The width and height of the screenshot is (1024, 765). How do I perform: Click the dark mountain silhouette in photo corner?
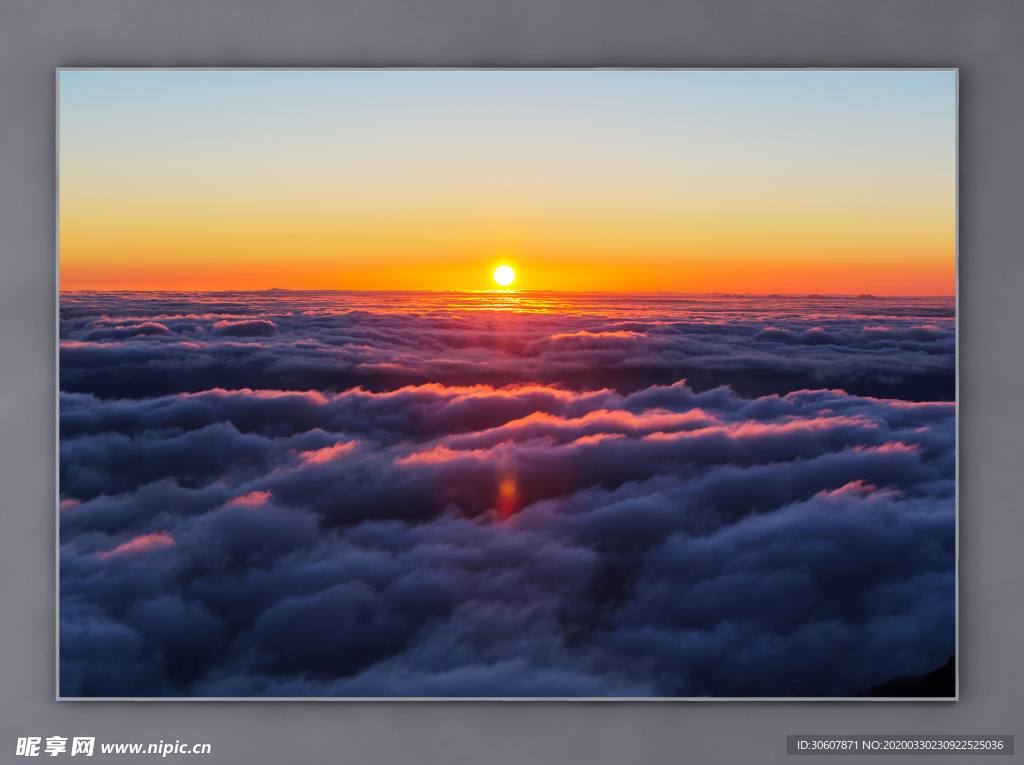tap(925, 683)
